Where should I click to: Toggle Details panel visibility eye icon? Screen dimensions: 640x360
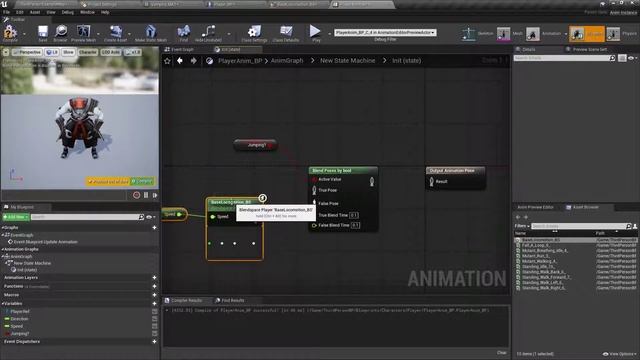click(631, 58)
